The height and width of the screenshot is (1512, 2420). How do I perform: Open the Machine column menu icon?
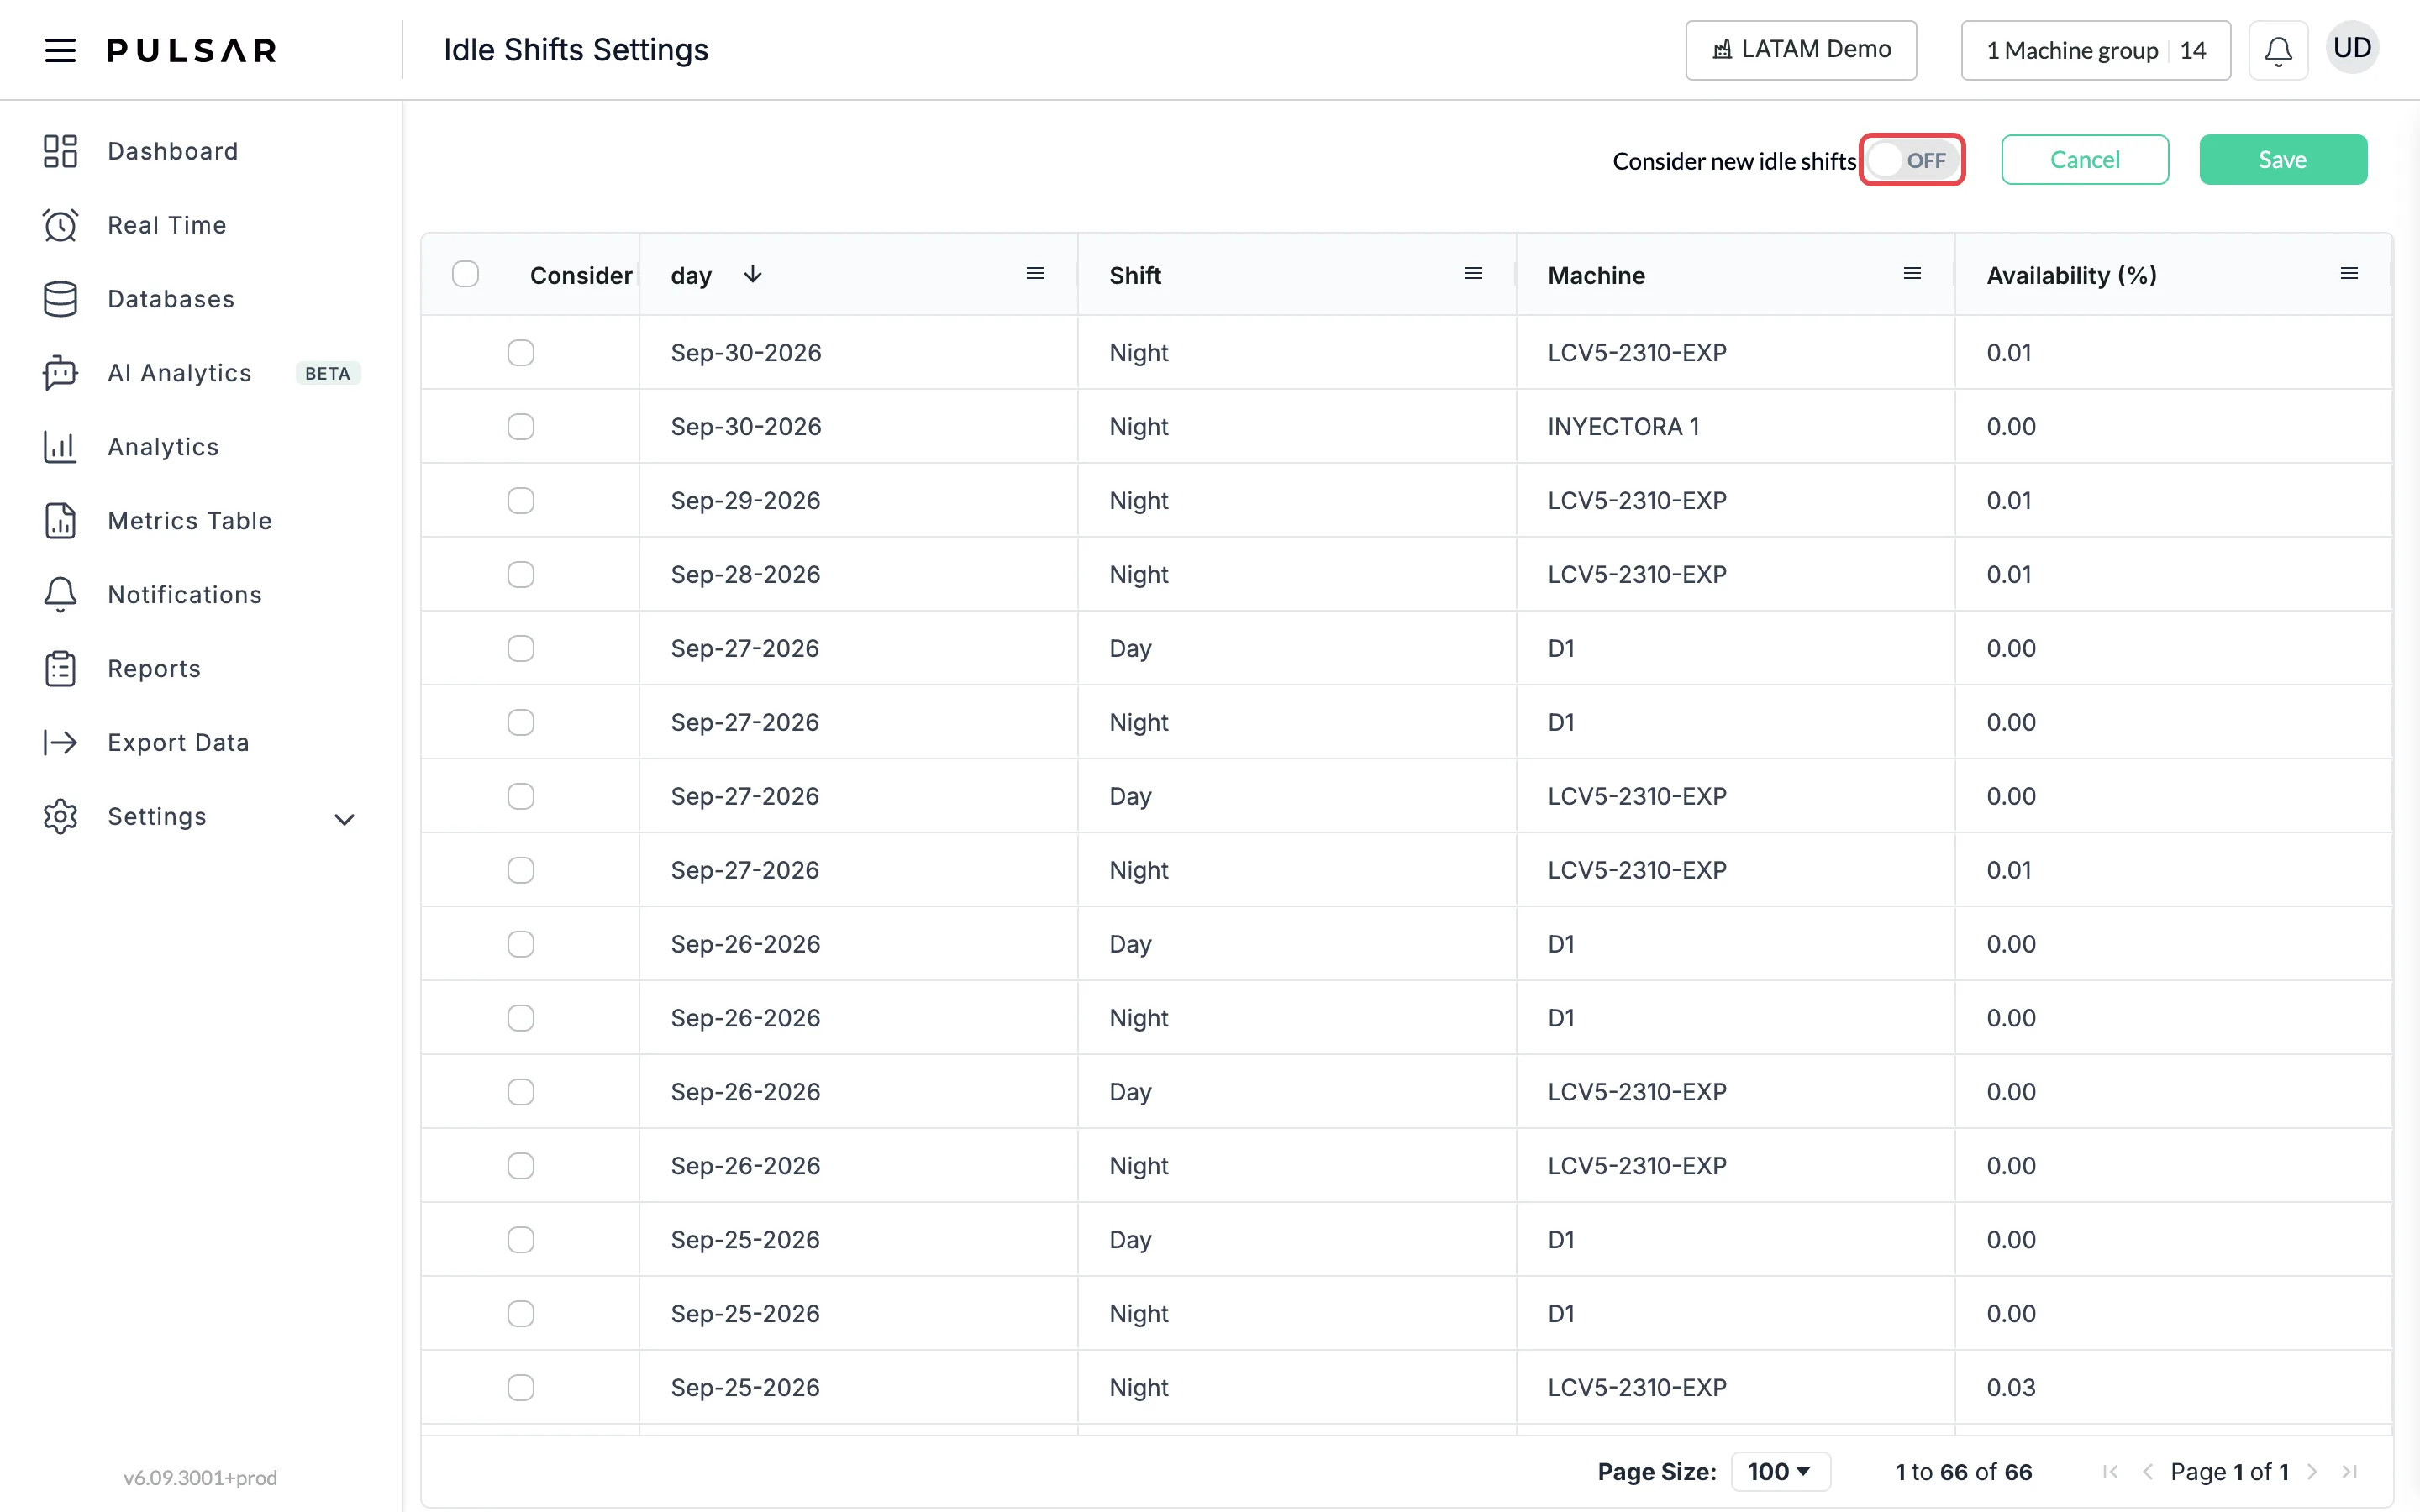point(1912,274)
